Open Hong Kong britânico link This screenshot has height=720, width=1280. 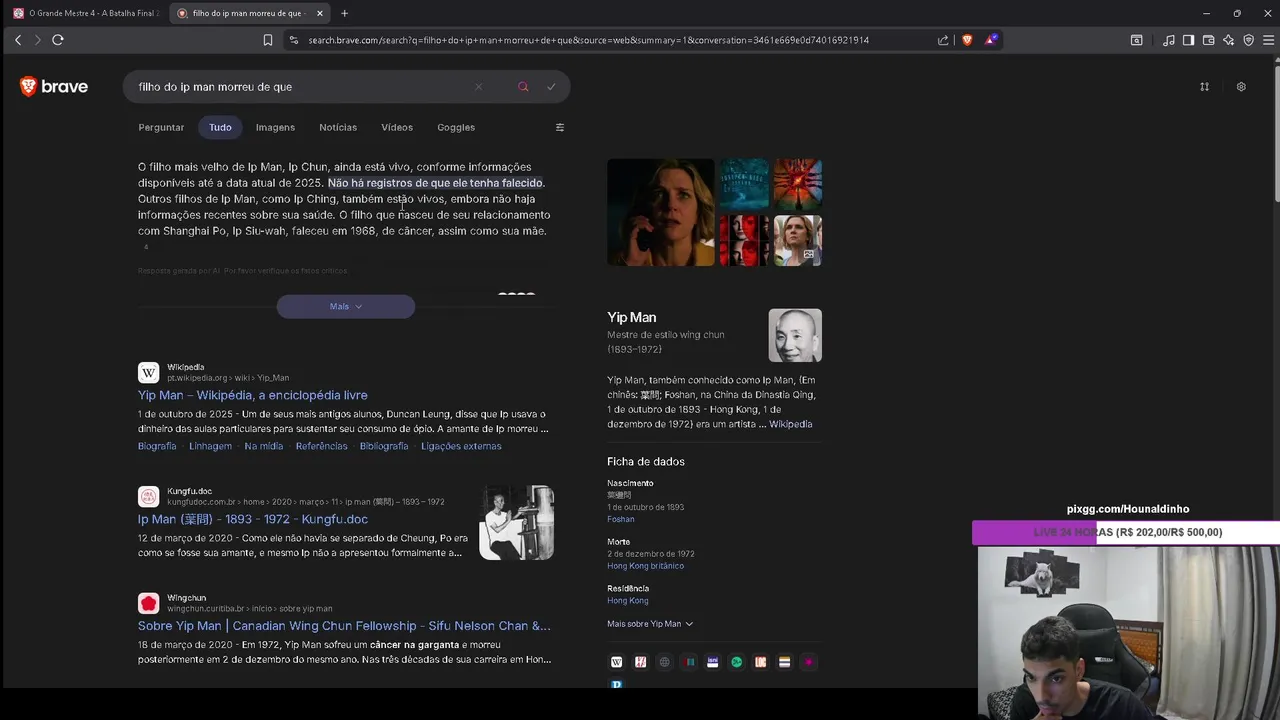(x=645, y=566)
